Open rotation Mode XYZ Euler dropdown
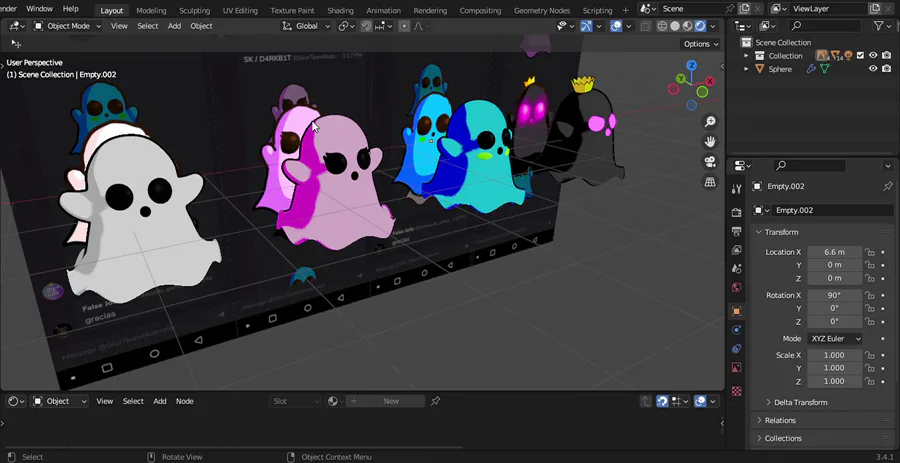900x463 pixels. [835, 339]
